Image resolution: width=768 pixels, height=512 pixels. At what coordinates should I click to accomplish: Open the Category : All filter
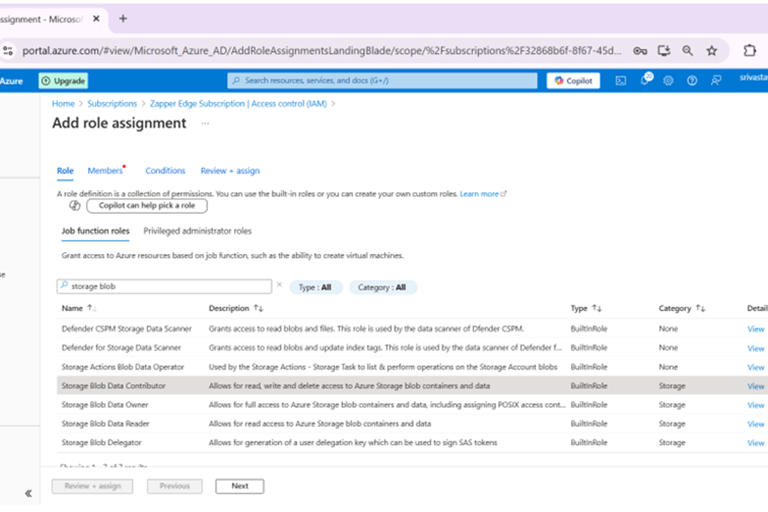pyautogui.click(x=383, y=287)
